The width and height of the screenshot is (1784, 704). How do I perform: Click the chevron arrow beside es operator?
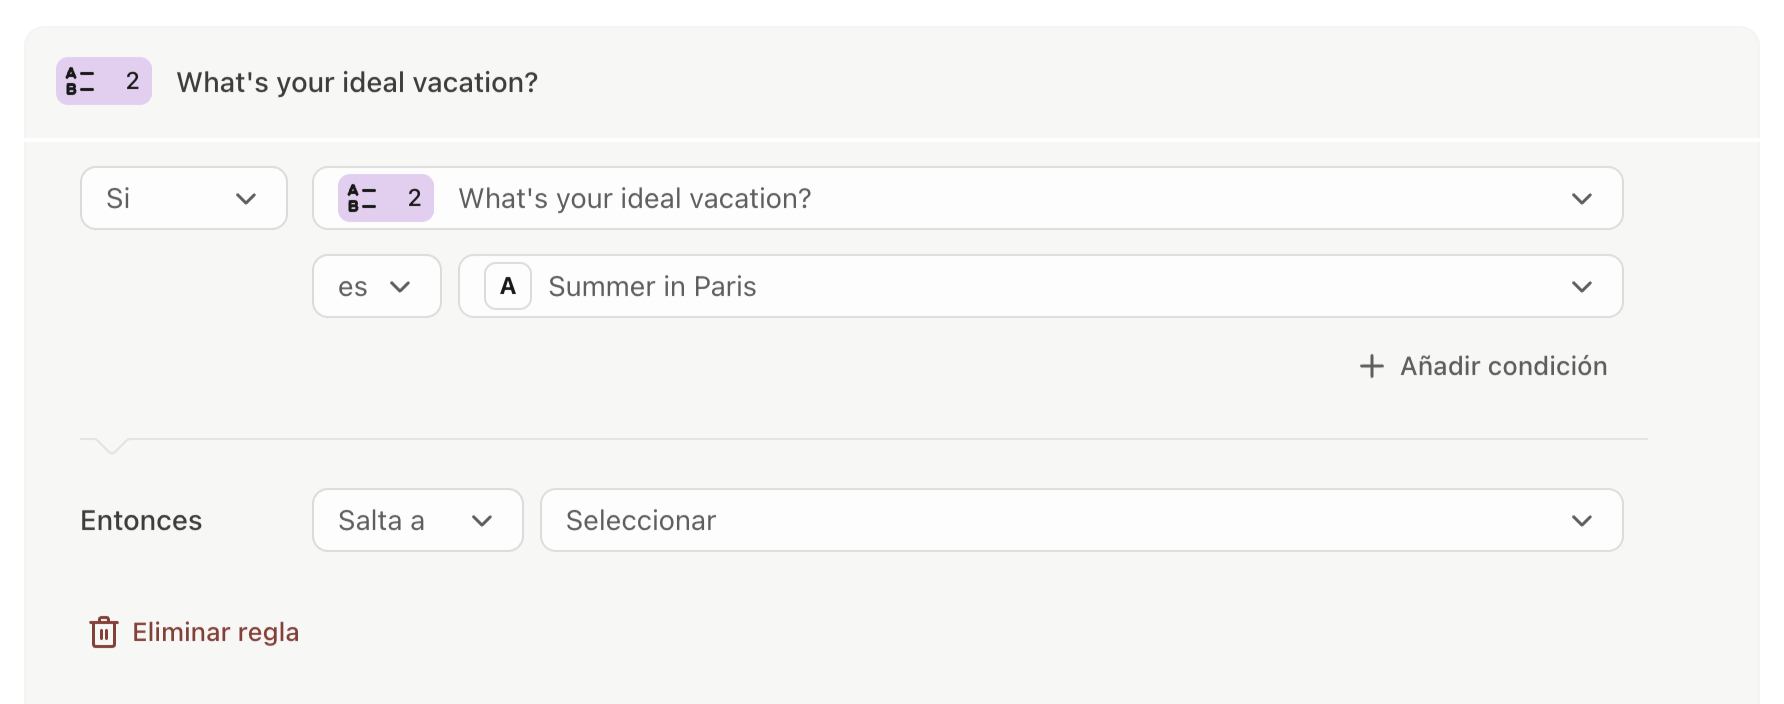tap(401, 287)
